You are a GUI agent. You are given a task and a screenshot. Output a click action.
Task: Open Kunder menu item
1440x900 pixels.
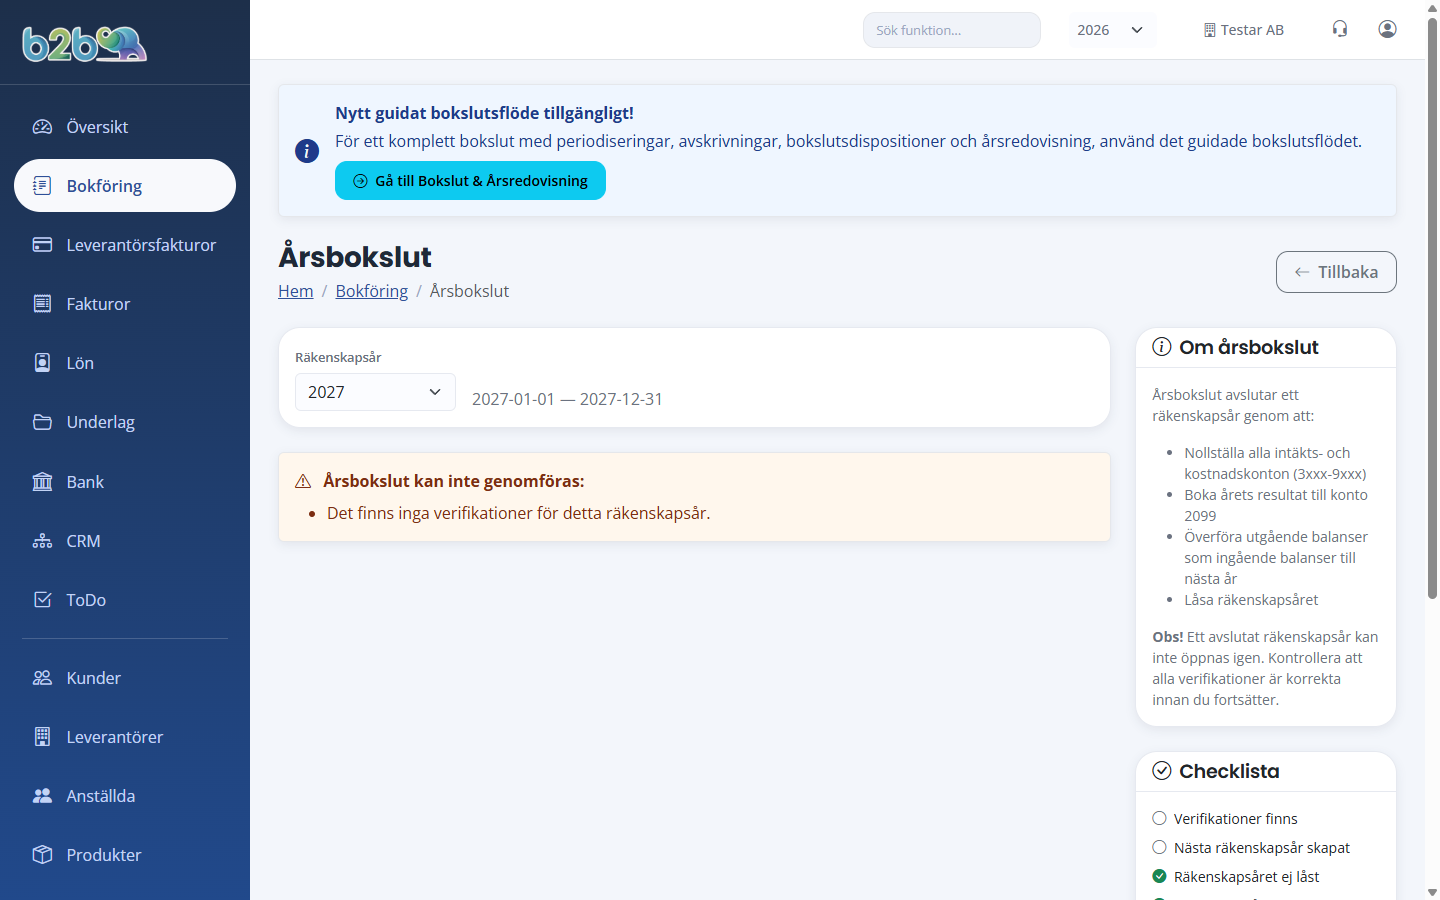125,678
